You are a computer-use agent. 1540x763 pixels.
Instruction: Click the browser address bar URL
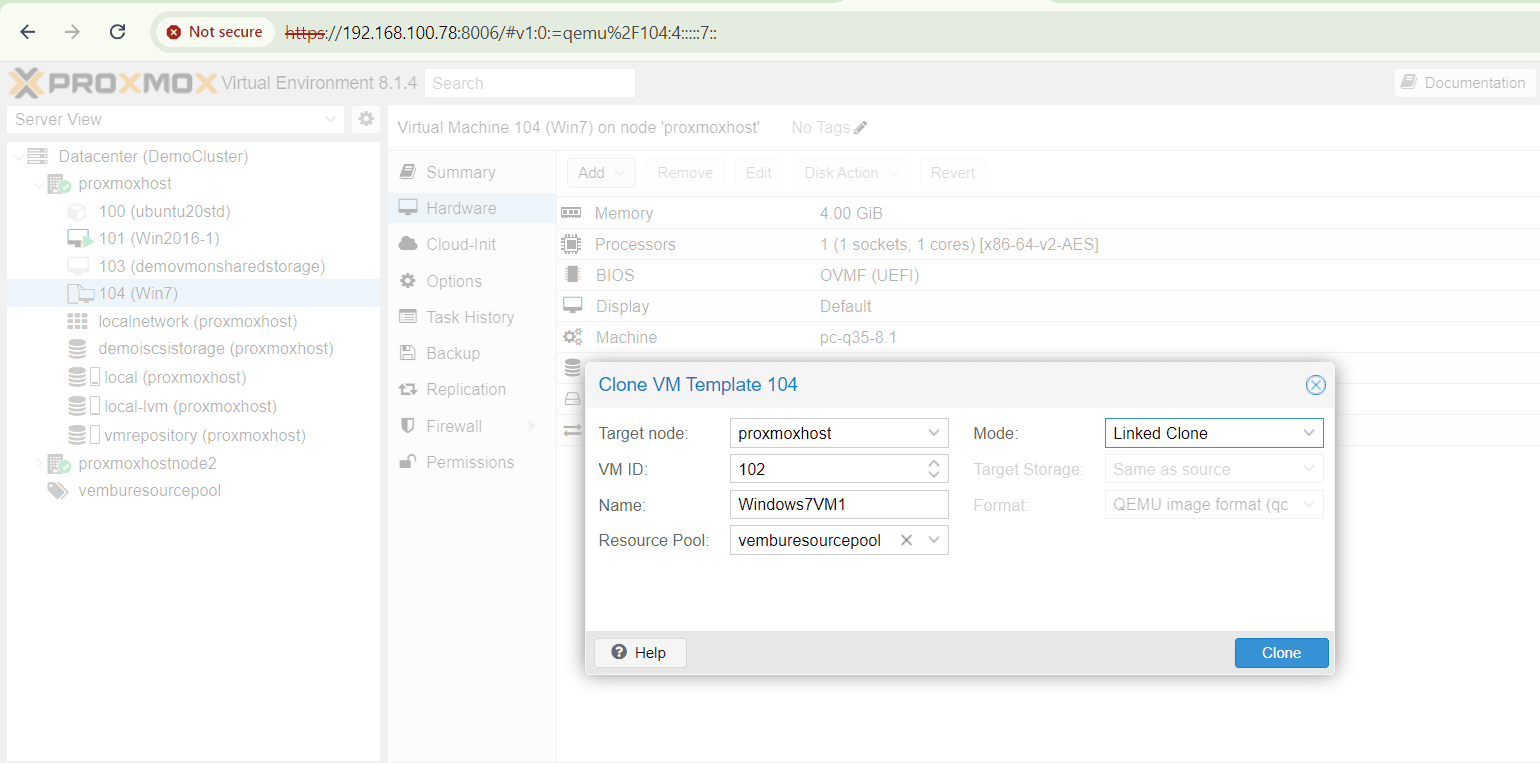coord(501,33)
